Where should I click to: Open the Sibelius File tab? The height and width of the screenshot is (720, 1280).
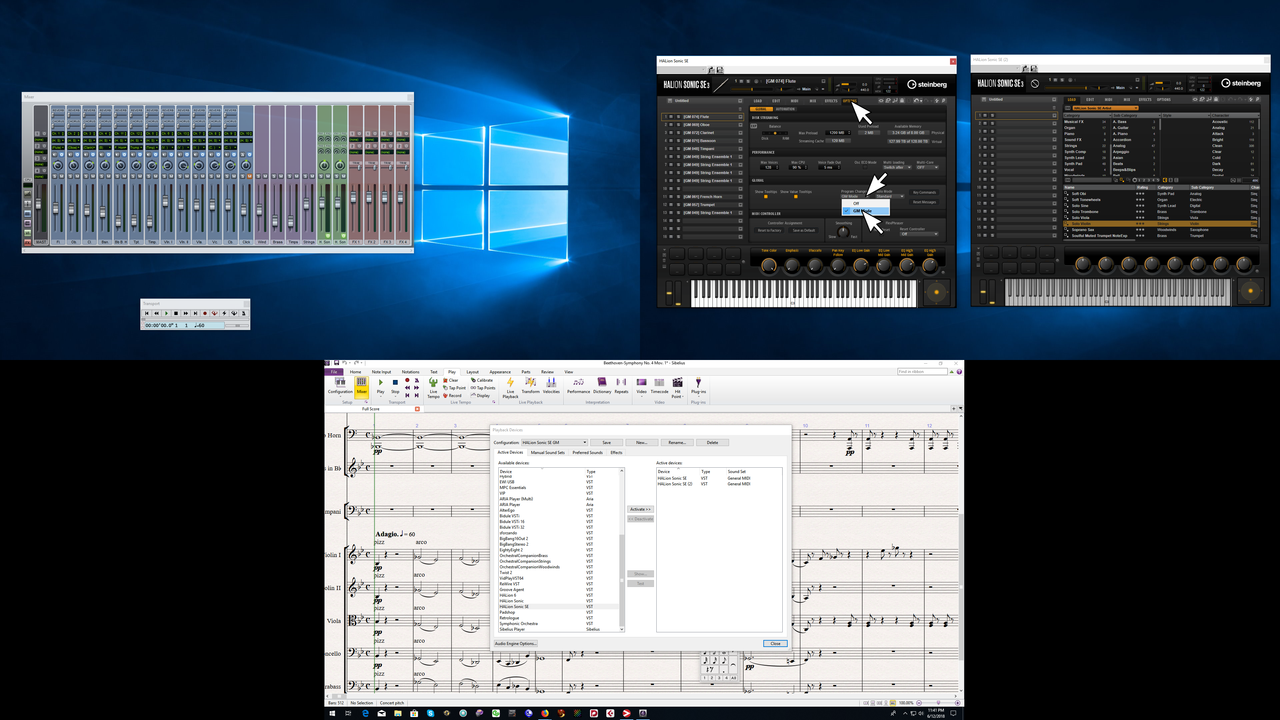point(334,371)
